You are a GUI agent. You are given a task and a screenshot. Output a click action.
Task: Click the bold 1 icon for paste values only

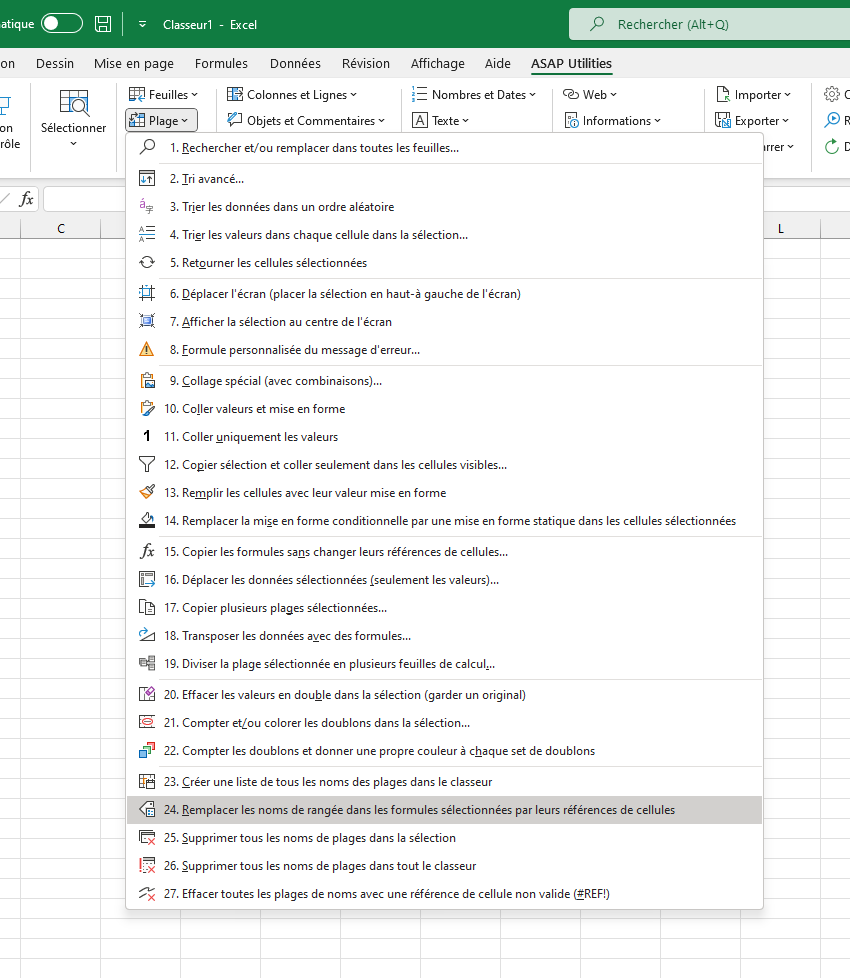(147, 436)
